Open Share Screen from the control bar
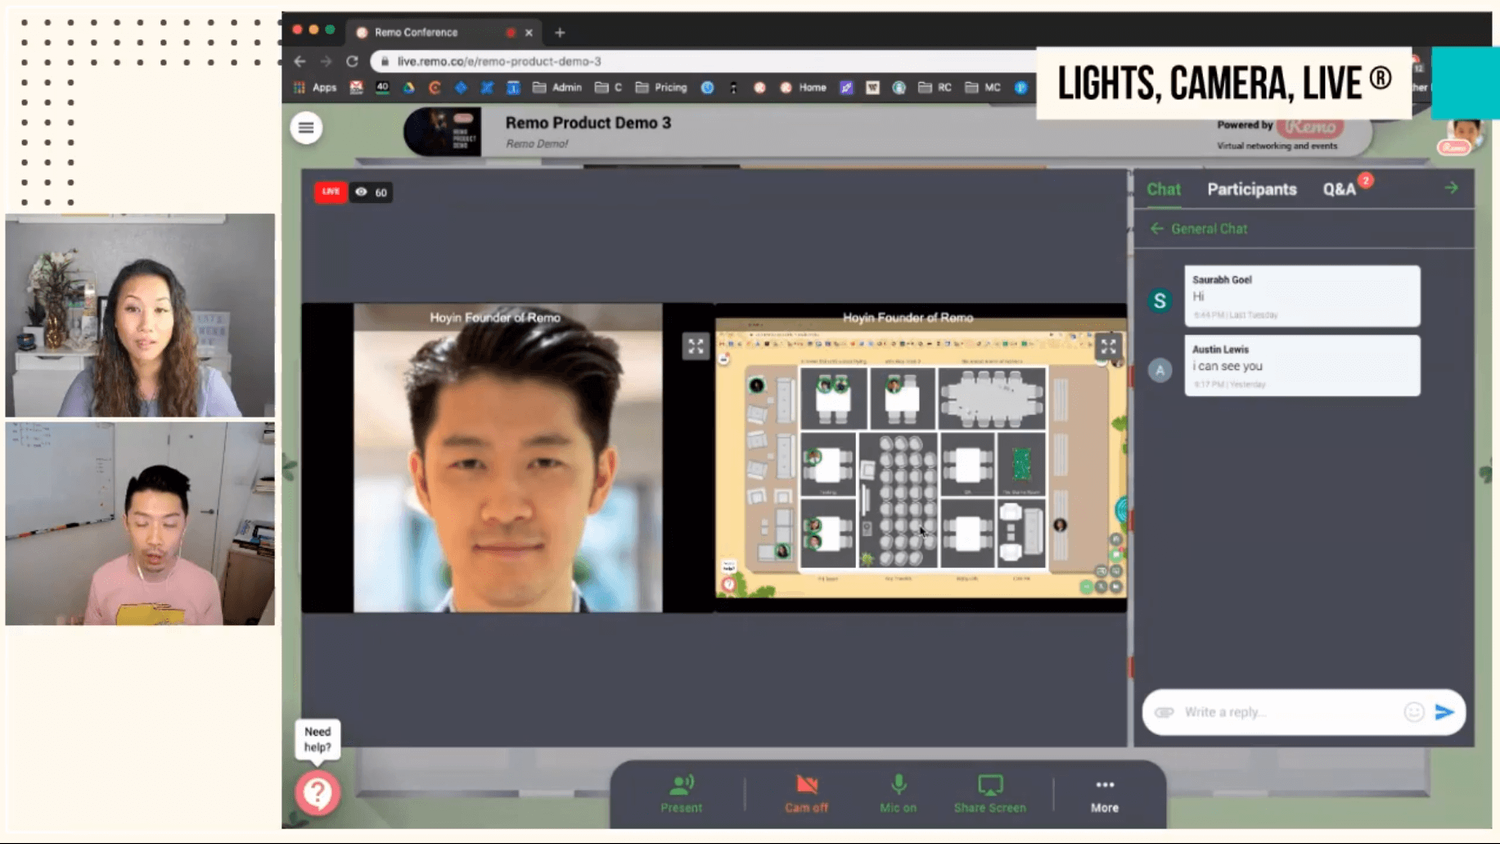This screenshot has width=1500, height=844. [x=989, y=793]
